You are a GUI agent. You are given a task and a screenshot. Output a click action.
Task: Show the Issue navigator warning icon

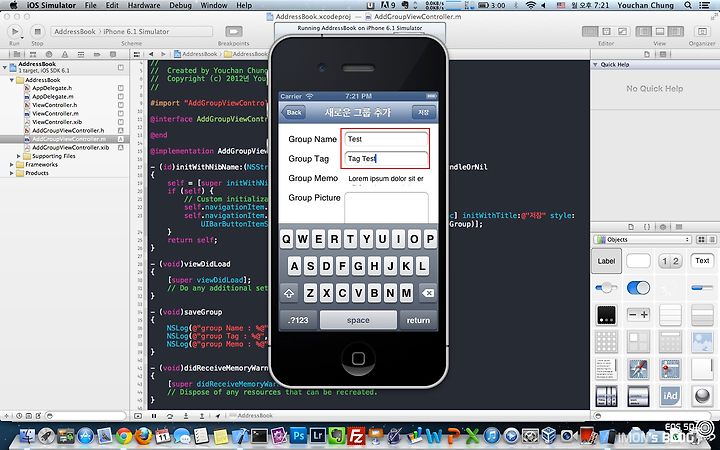click(x=65, y=54)
